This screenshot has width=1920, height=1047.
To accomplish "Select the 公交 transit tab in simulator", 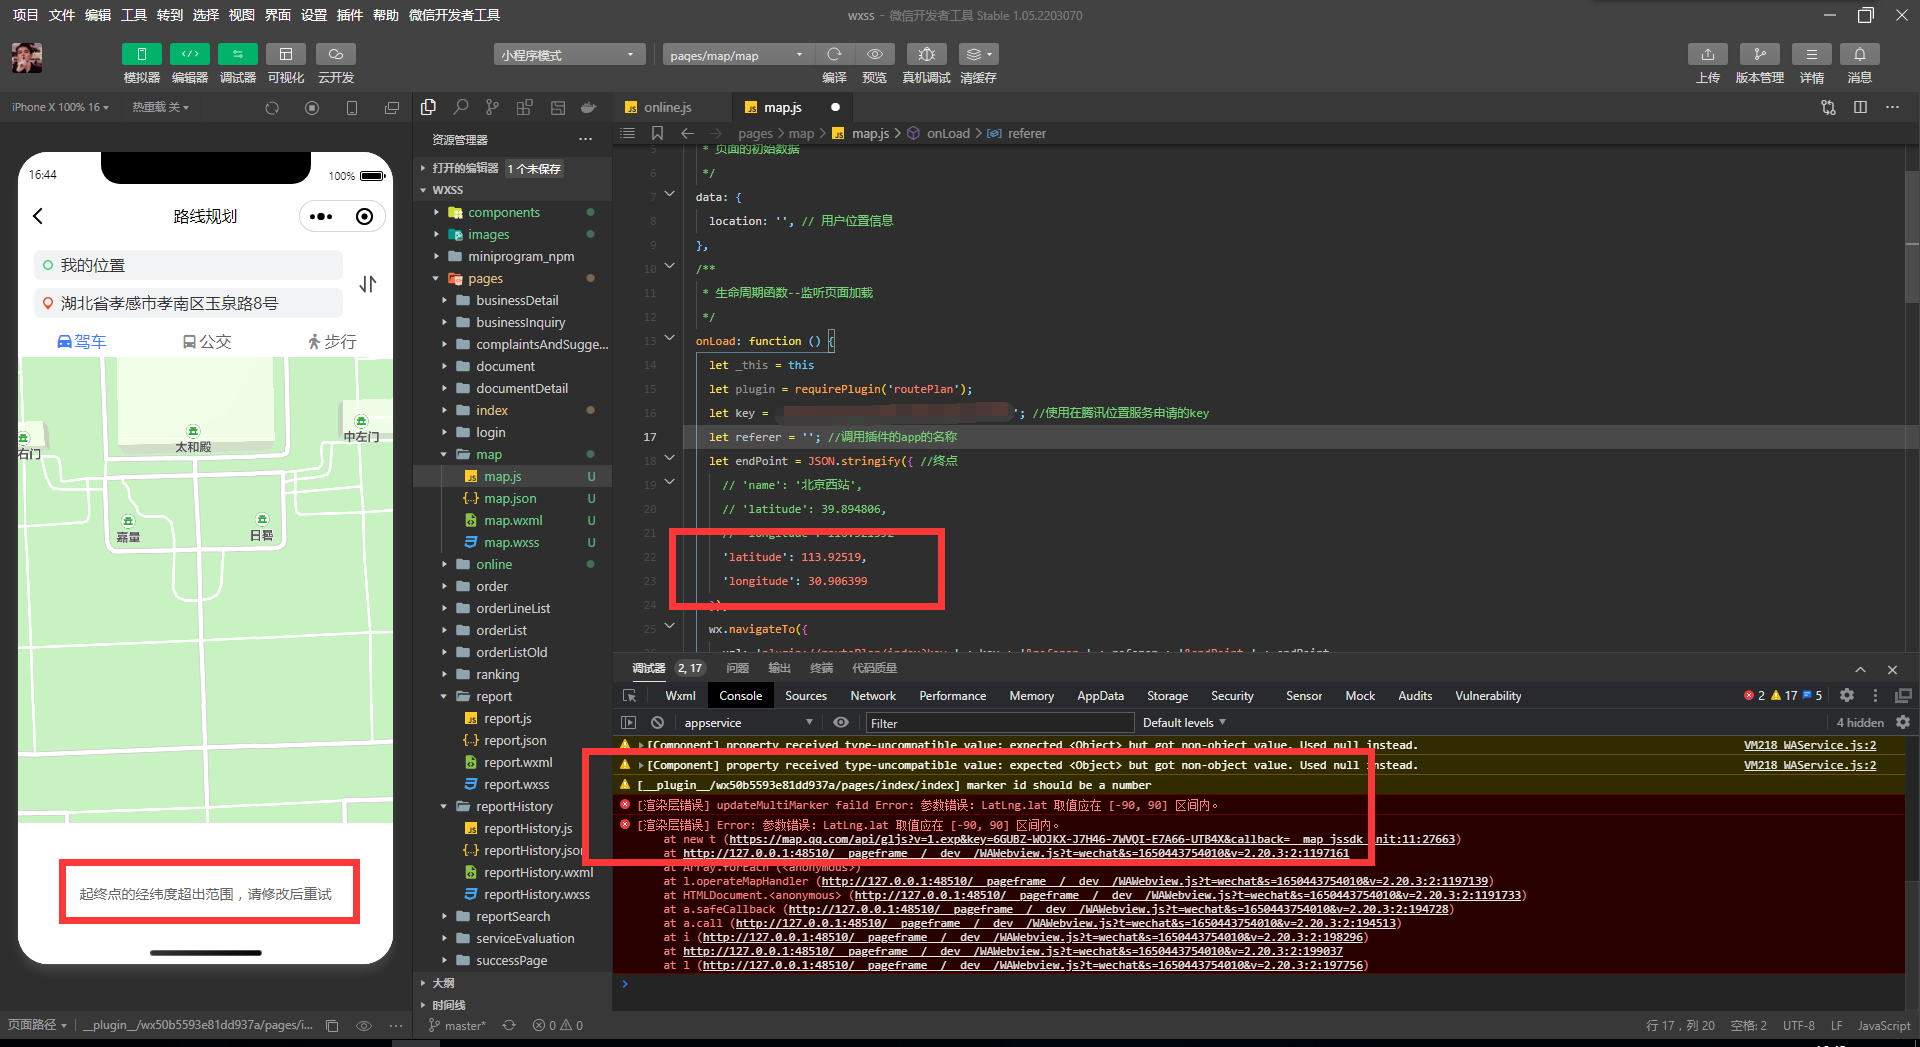I will tap(206, 342).
